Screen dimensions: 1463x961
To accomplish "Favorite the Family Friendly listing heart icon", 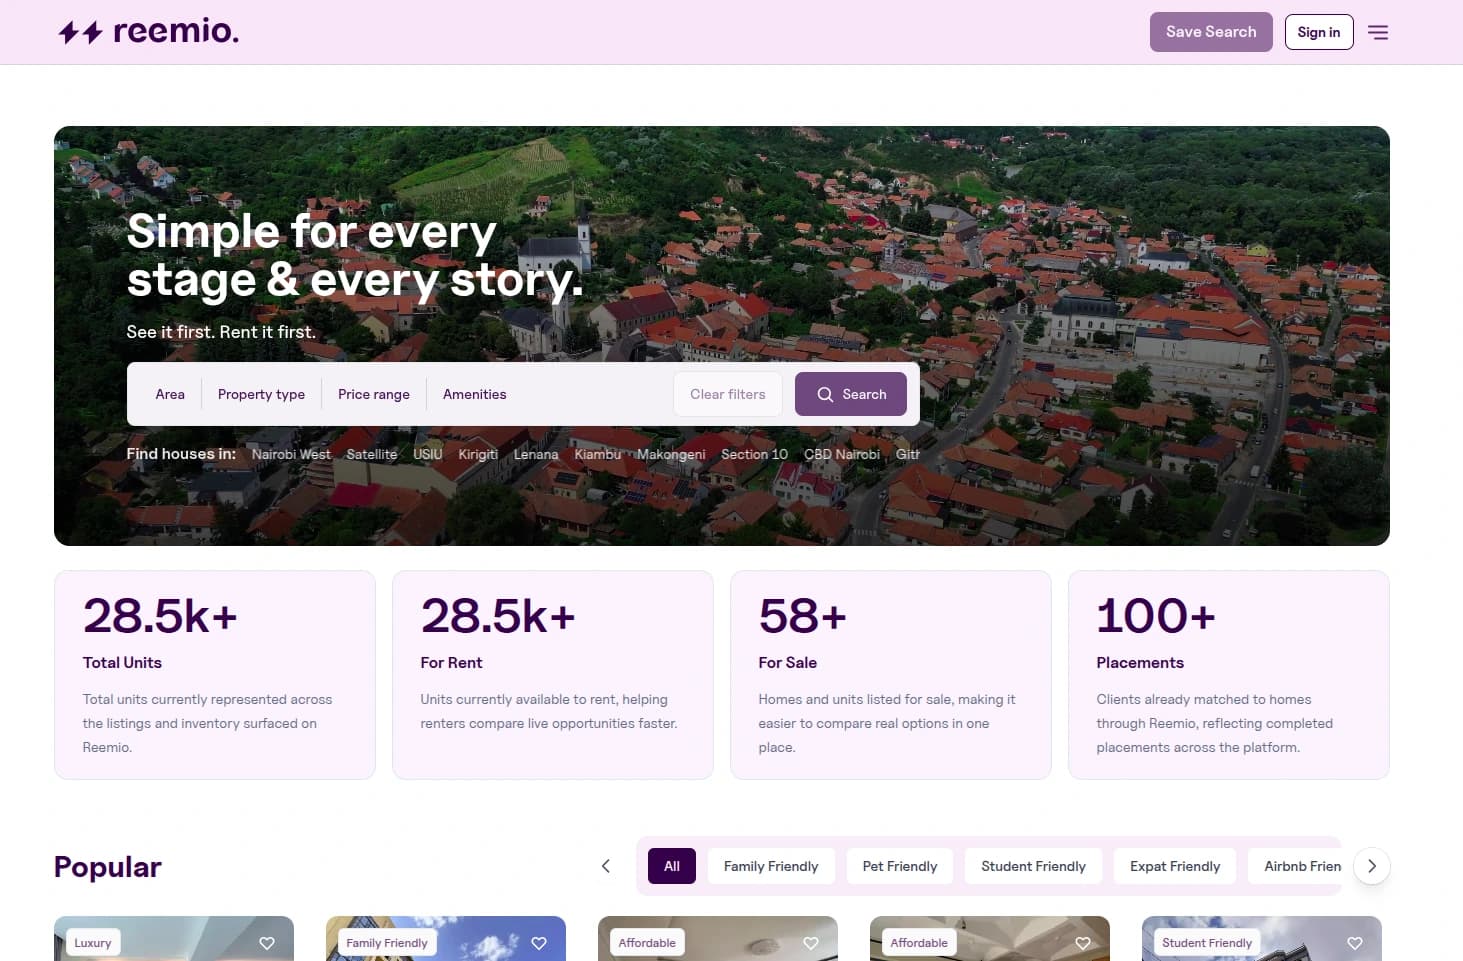I will (x=539, y=943).
